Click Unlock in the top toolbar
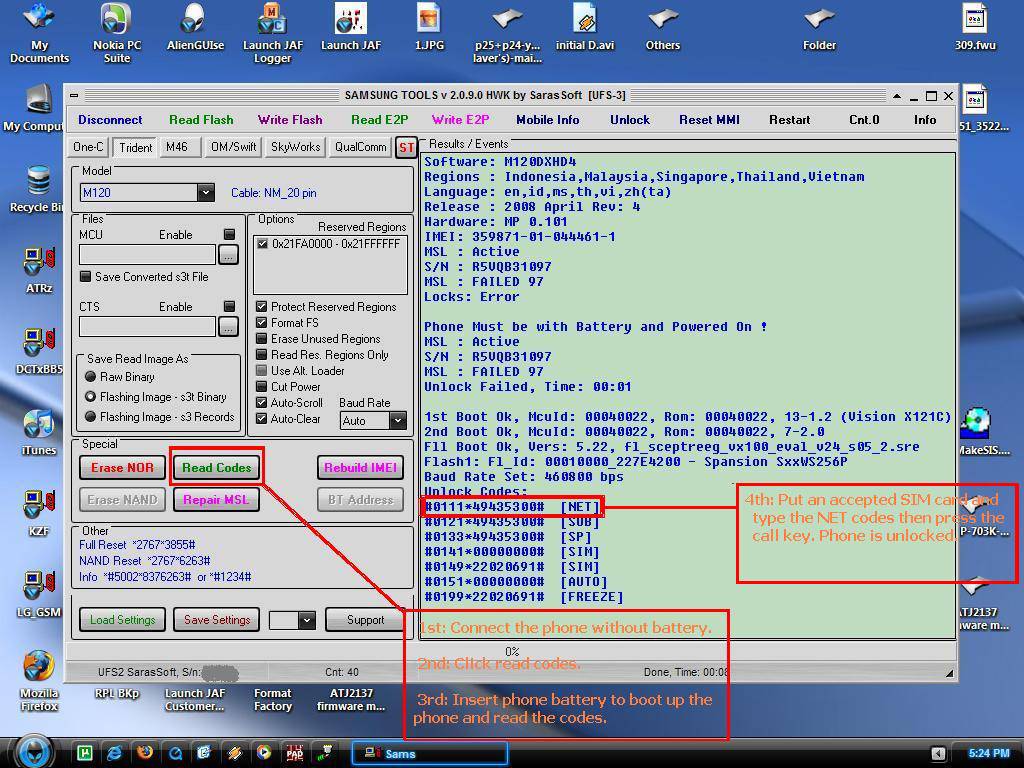The height and width of the screenshot is (768, 1024). click(630, 120)
